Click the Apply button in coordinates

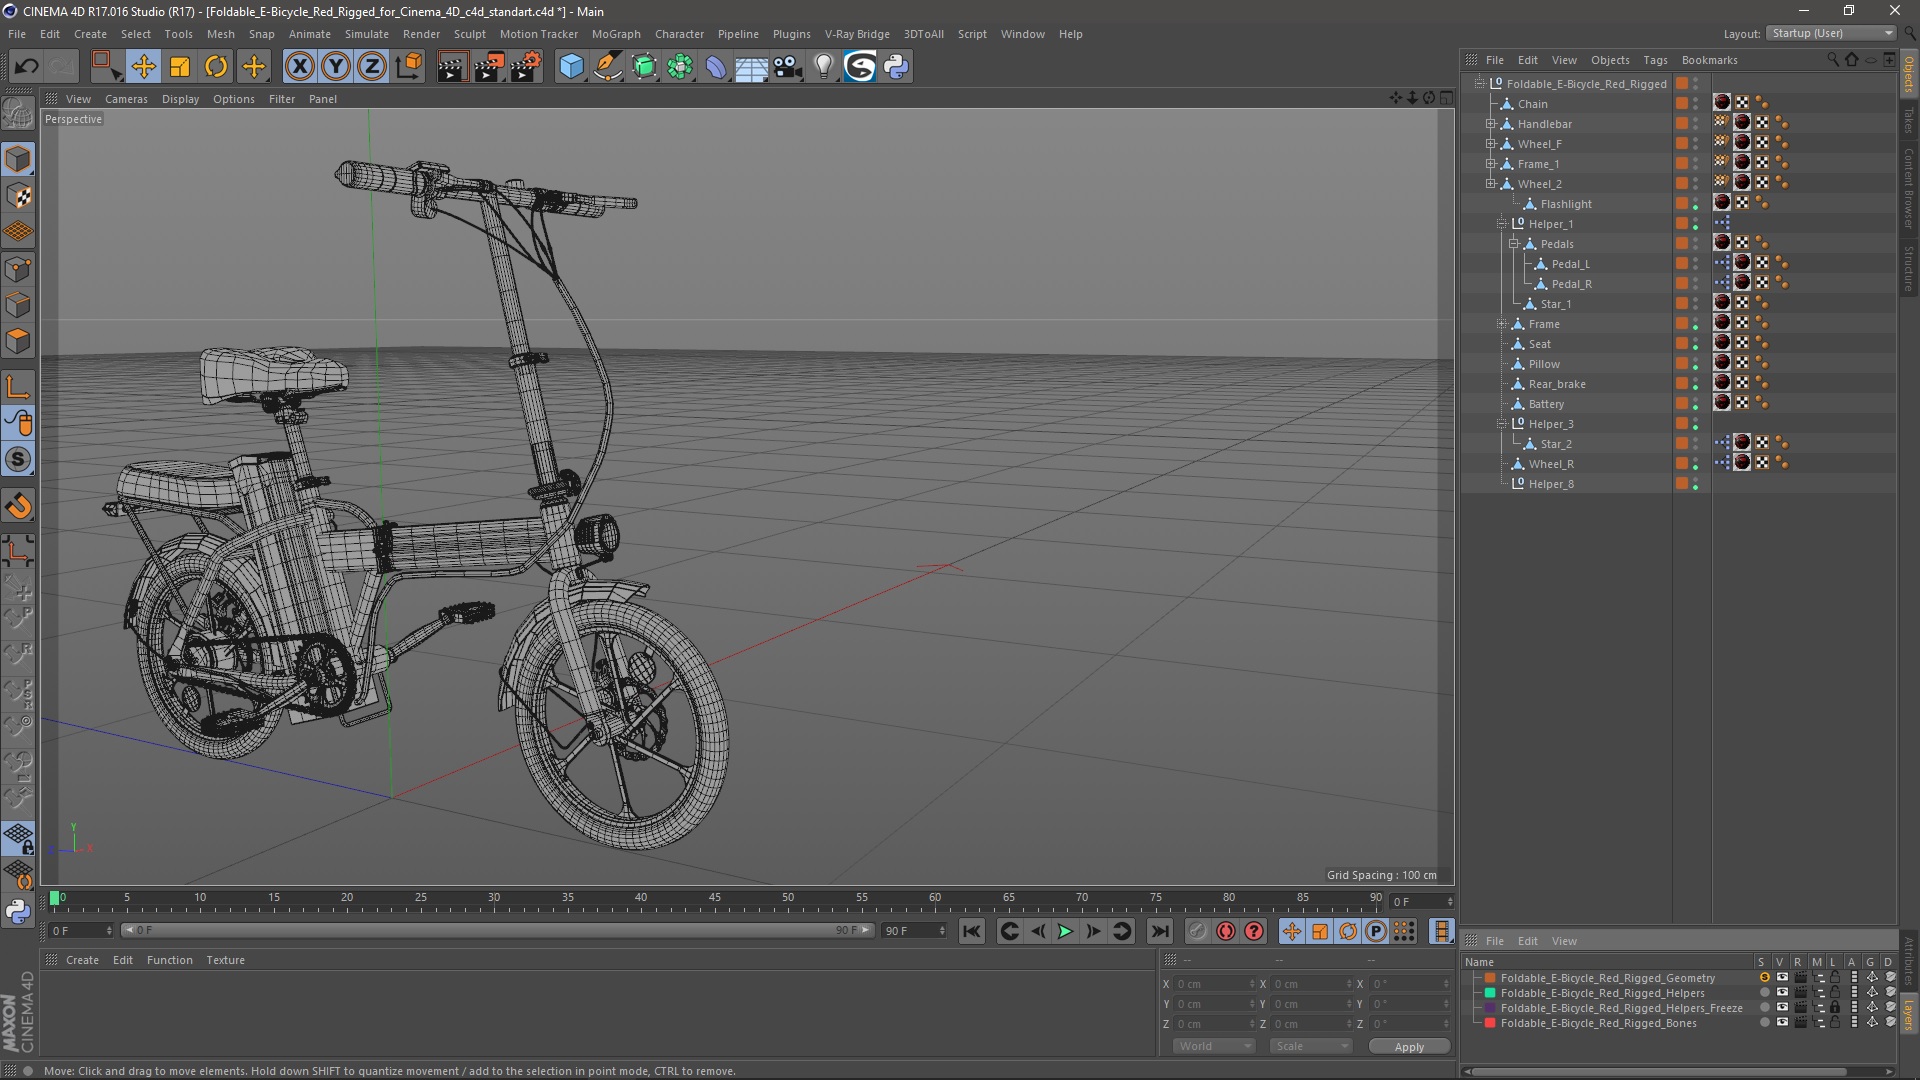(x=1408, y=1047)
